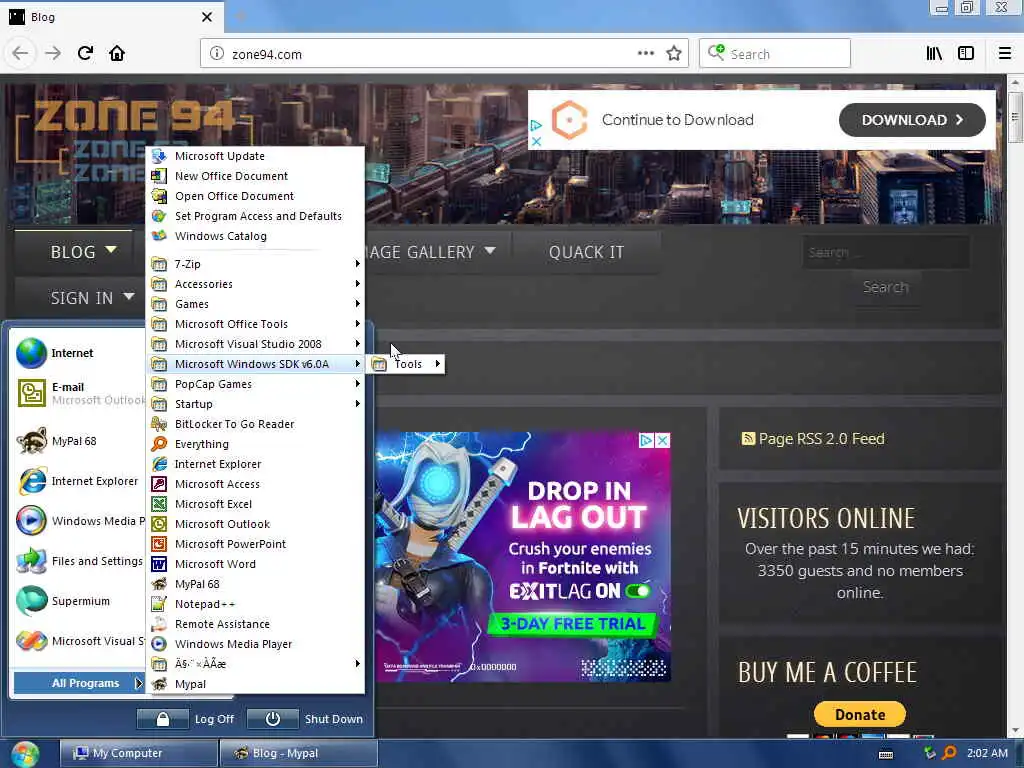Expand the Startup folder
The width and height of the screenshot is (1024, 768).
pyautogui.click(x=255, y=404)
